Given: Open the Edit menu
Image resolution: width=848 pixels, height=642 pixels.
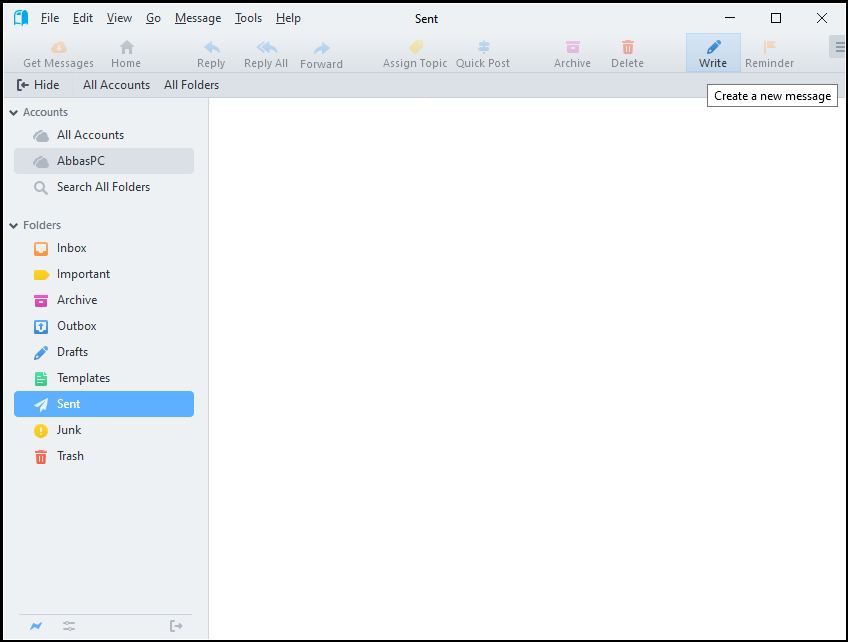Looking at the screenshot, I should pos(83,18).
